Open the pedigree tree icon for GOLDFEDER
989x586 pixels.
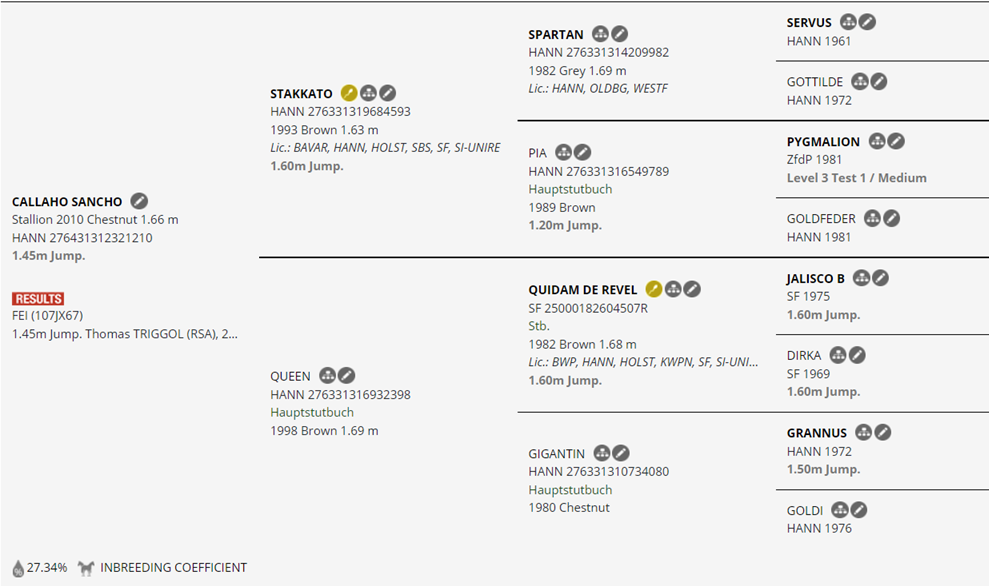(x=872, y=218)
